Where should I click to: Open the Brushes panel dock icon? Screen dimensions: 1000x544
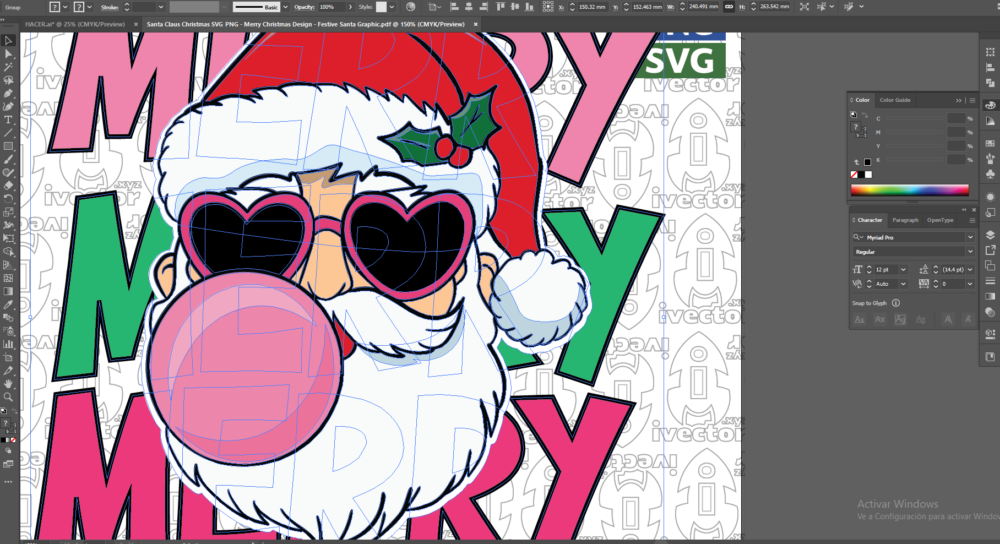990,159
